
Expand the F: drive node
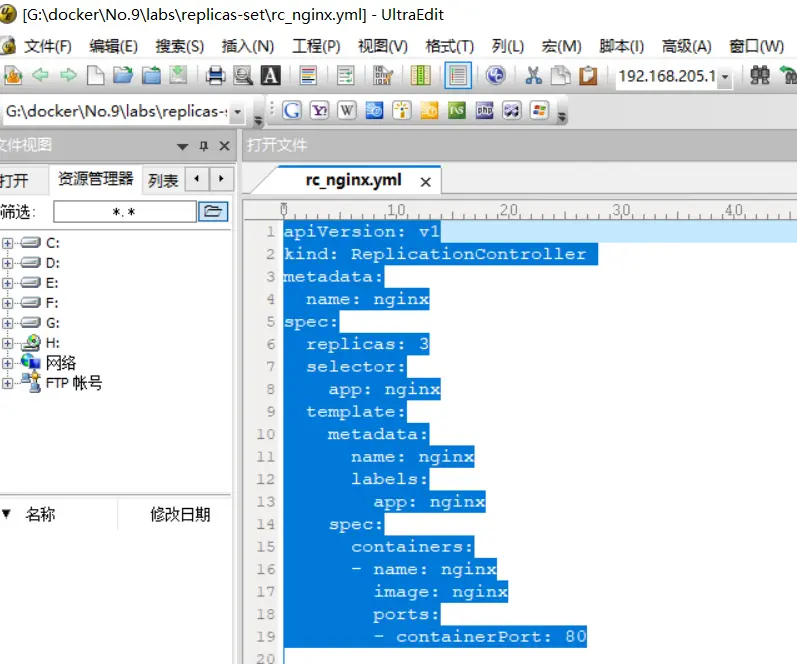(x=7, y=303)
